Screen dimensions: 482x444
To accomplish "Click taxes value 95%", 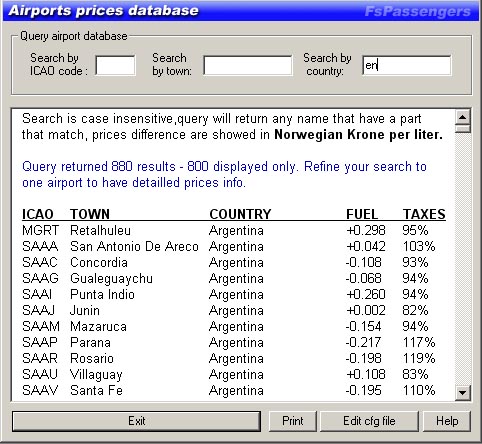I will click(415, 231).
